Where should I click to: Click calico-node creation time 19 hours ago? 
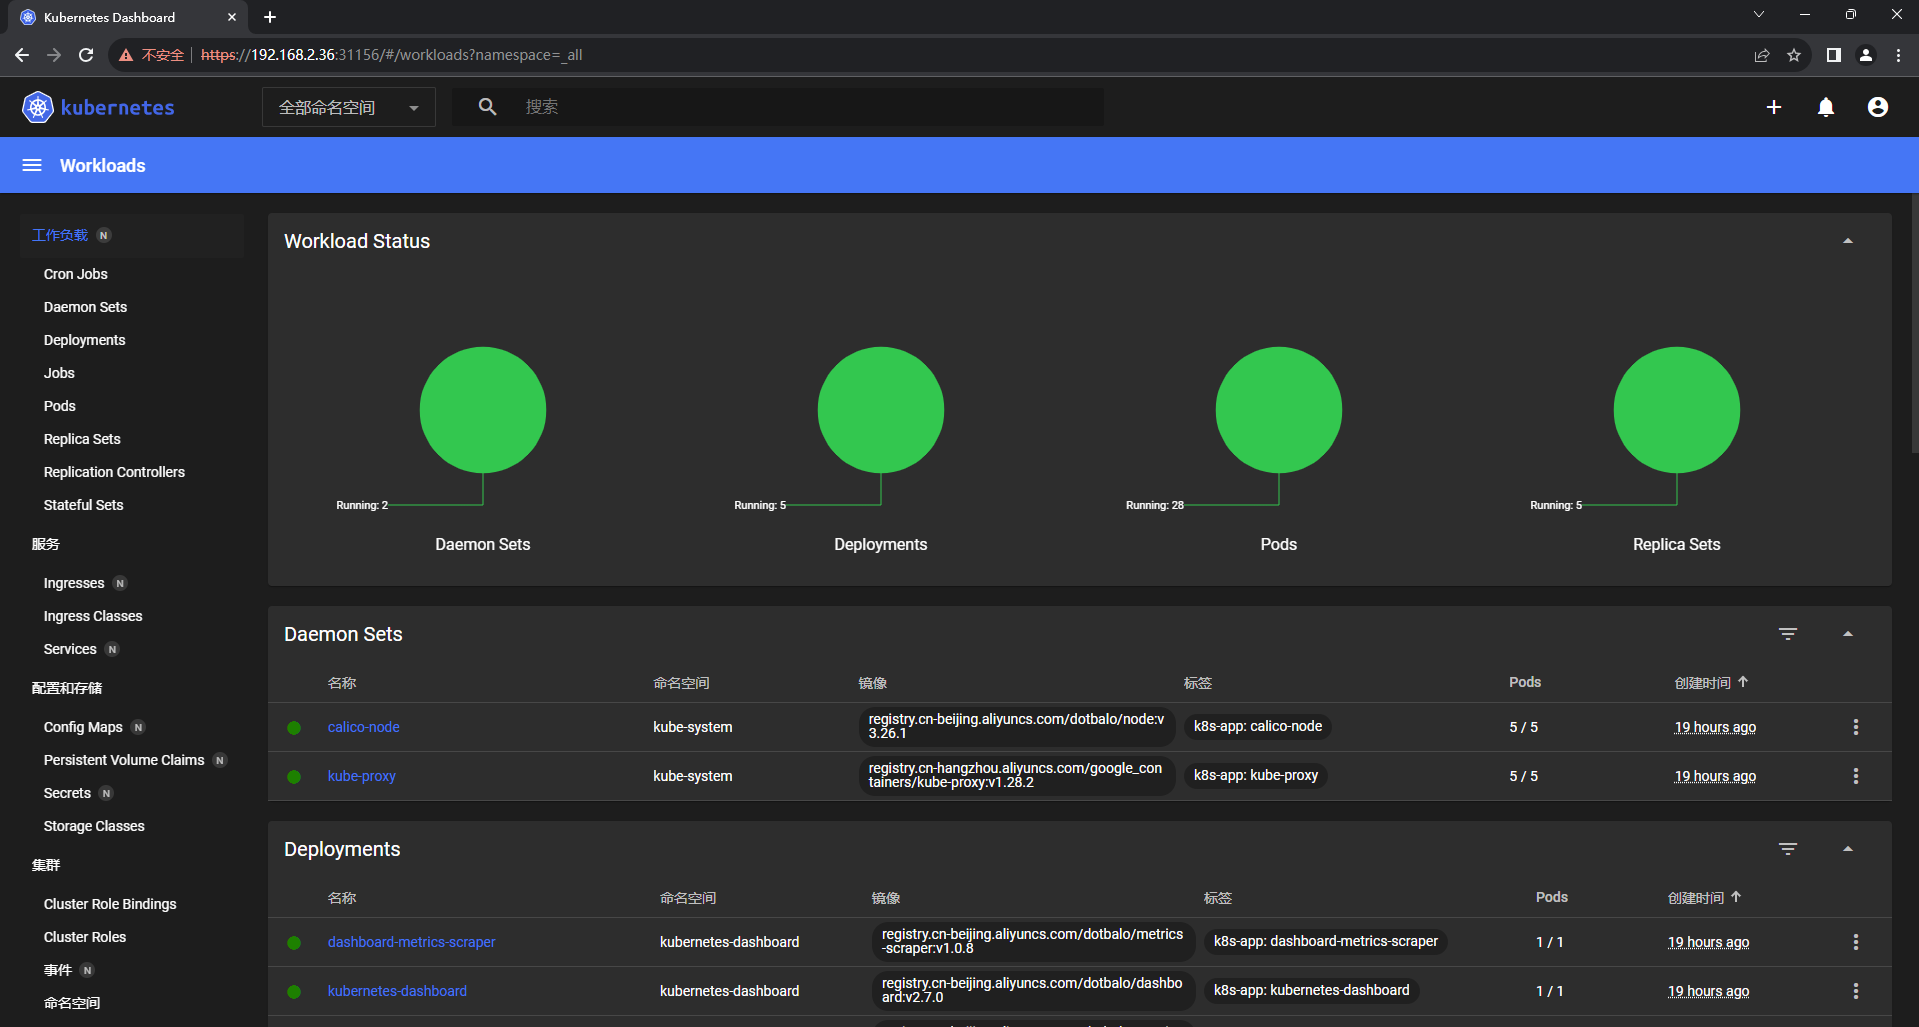pyautogui.click(x=1715, y=727)
